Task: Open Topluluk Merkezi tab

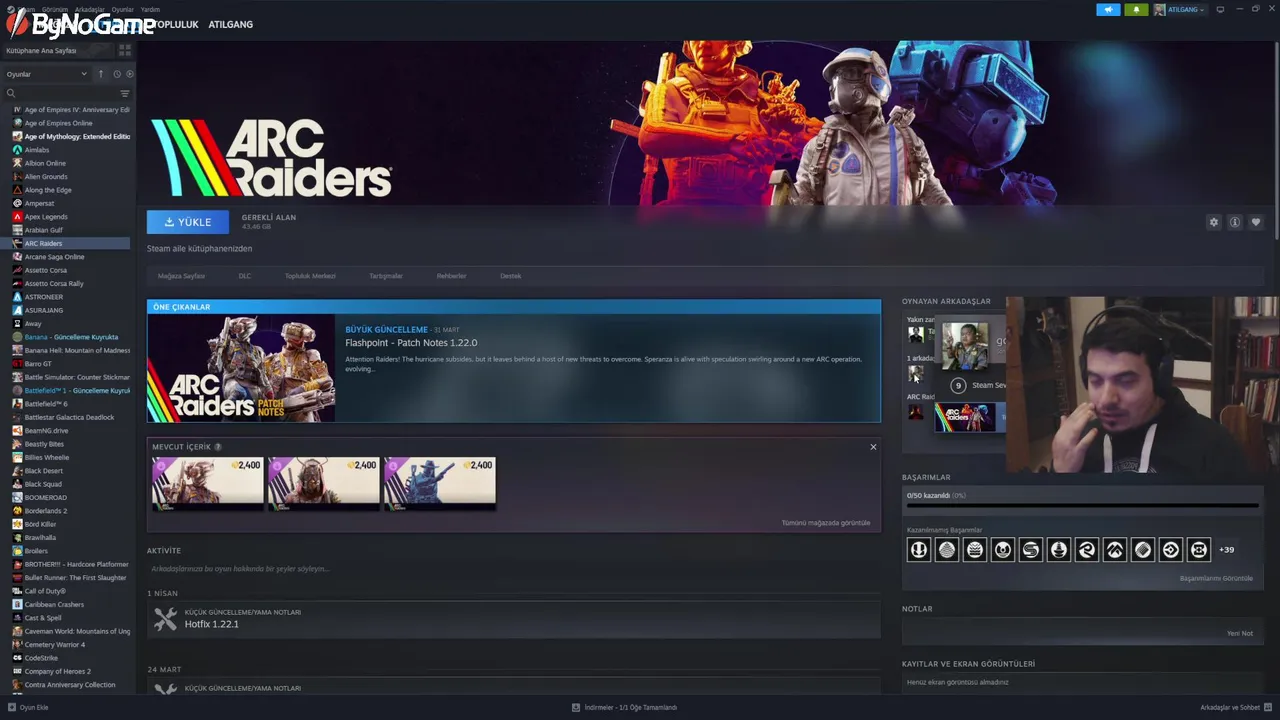Action: coord(310,276)
